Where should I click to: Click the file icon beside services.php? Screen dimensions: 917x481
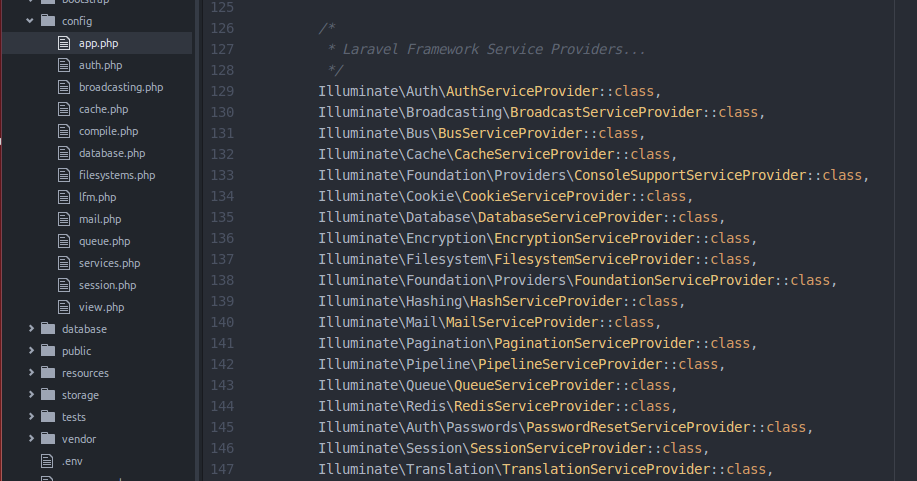[64, 263]
